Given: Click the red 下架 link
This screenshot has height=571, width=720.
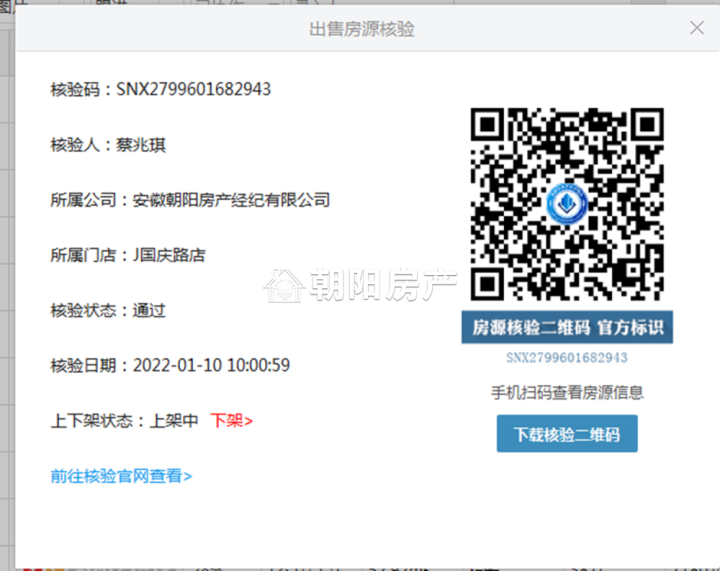Looking at the screenshot, I should (x=231, y=420).
